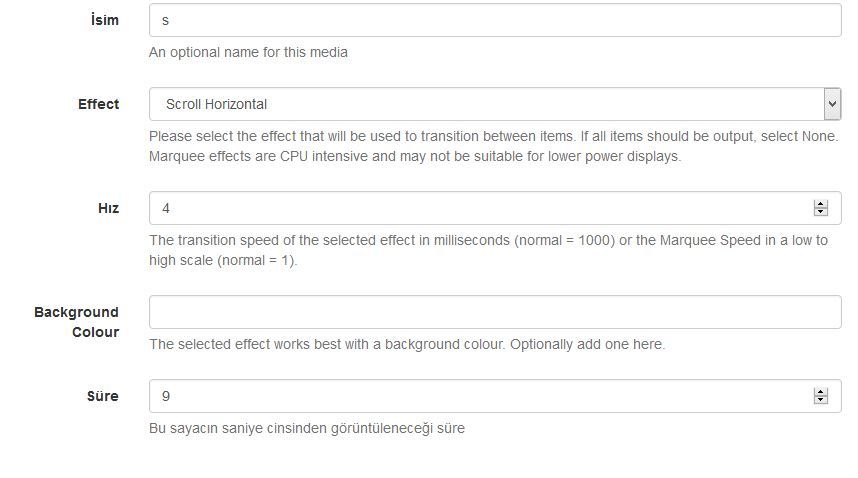Click the 'Bu sayacın saniye cinsinden' help text
The height and width of the screenshot is (478, 858).
(x=306, y=428)
